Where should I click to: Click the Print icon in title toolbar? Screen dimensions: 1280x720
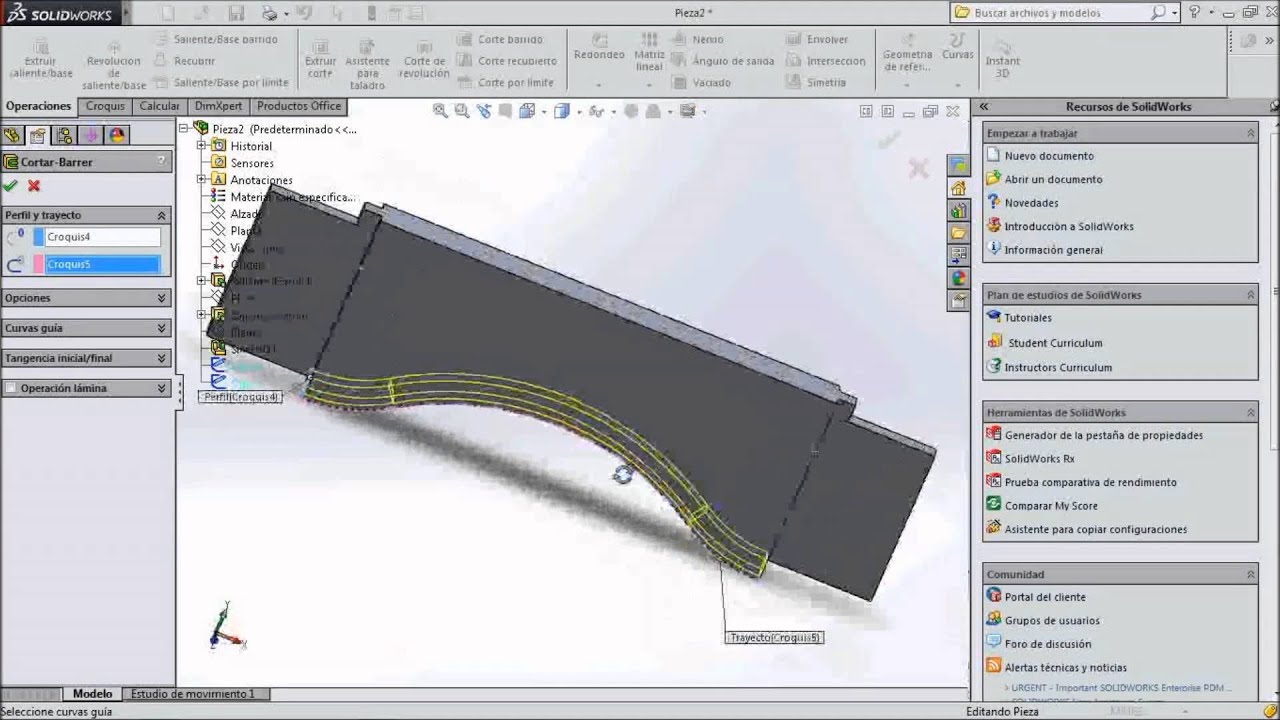click(269, 13)
